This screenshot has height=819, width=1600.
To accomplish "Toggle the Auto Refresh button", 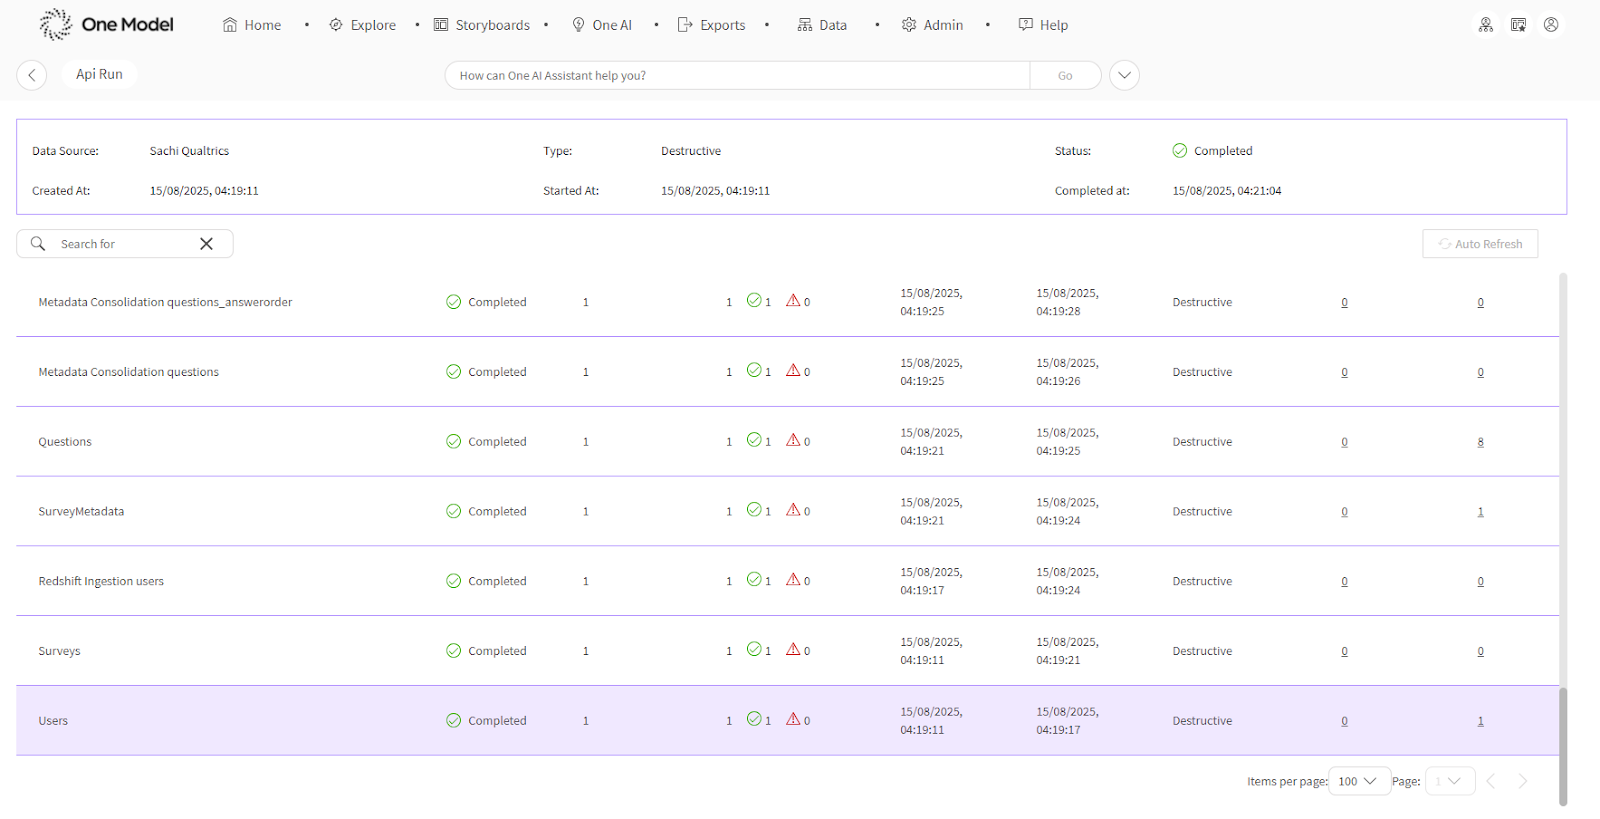I will [1479, 244].
